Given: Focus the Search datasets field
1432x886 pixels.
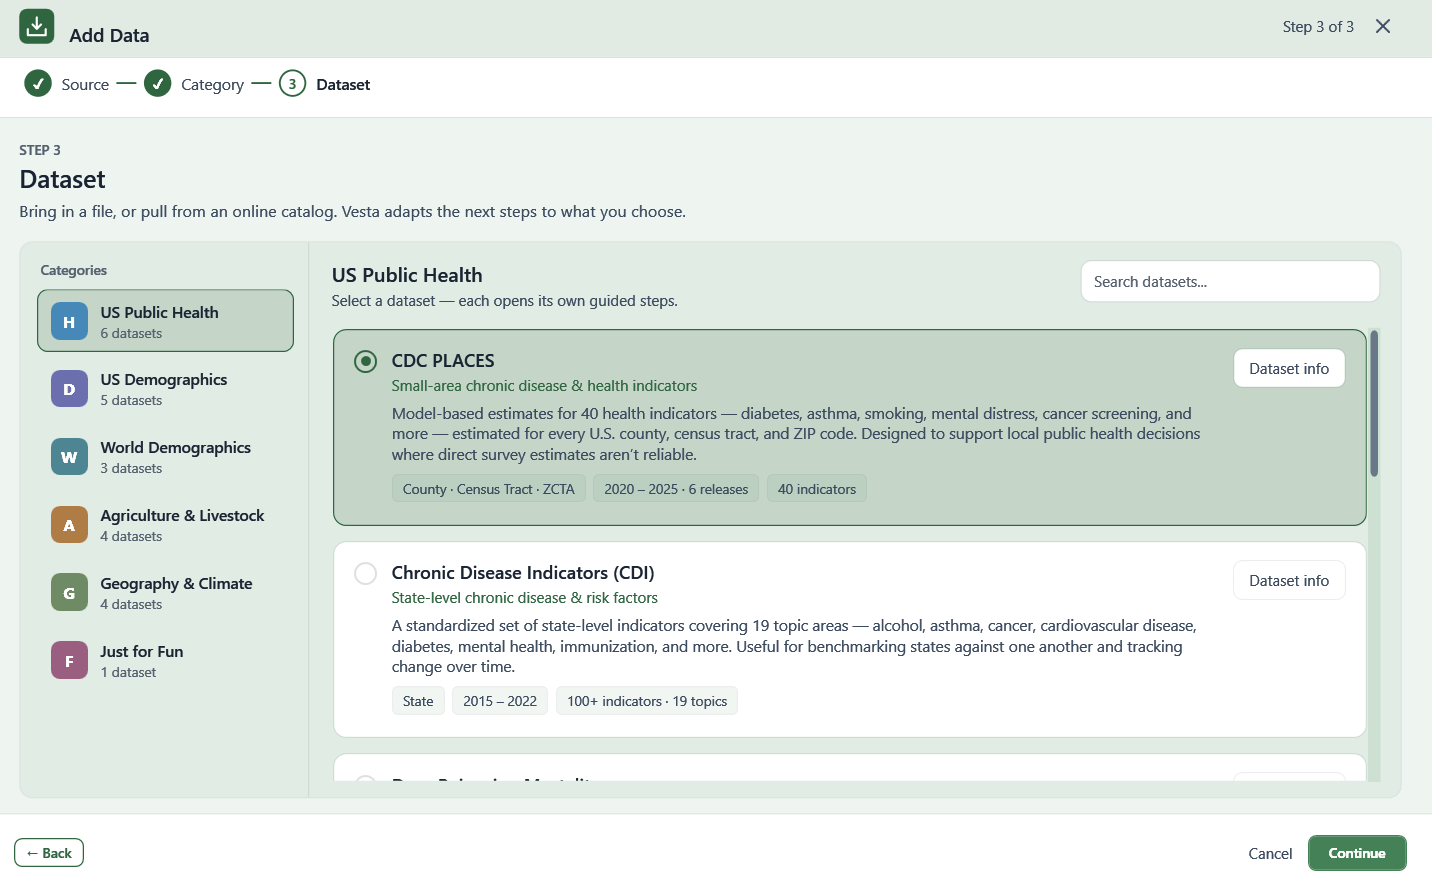Looking at the screenshot, I should (x=1230, y=281).
